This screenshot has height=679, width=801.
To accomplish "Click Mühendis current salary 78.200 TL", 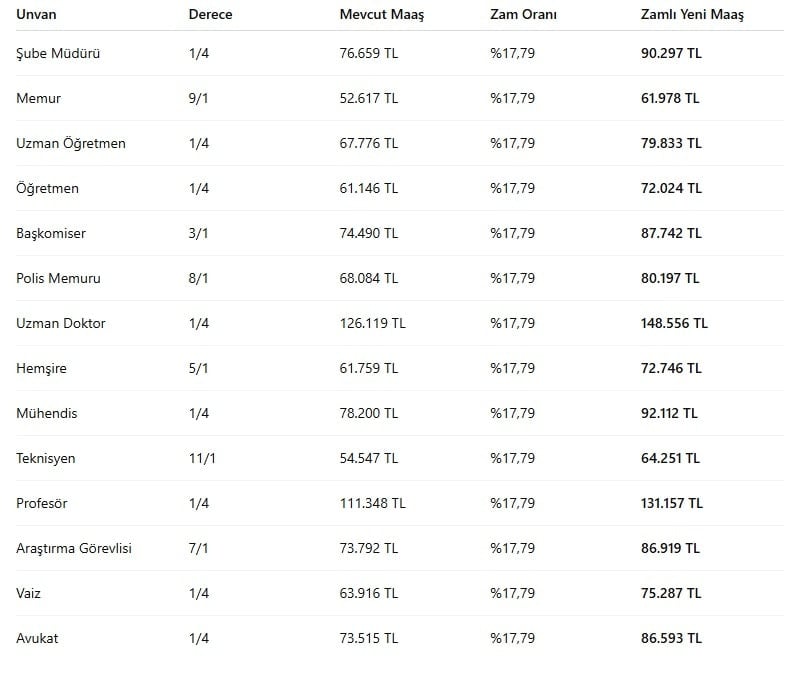I will click(368, 413).
